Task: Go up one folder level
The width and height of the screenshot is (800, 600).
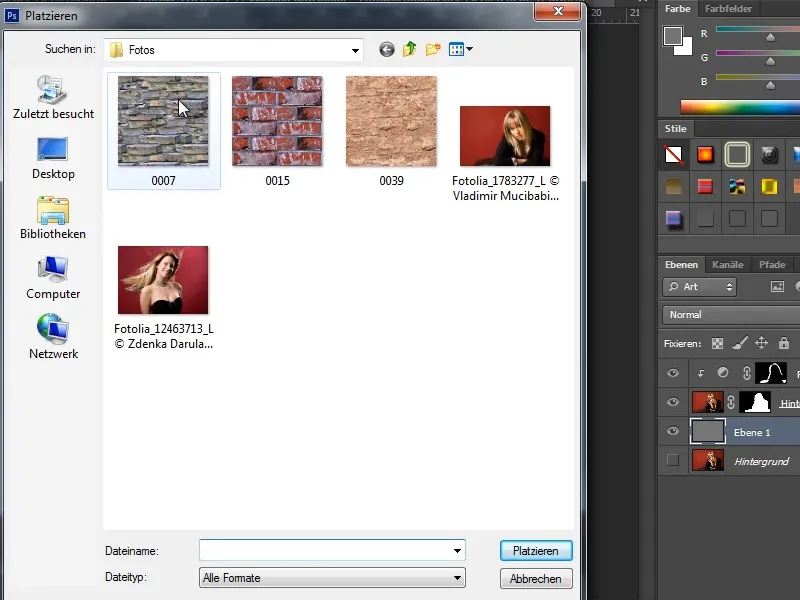Action: coord(409,49)
